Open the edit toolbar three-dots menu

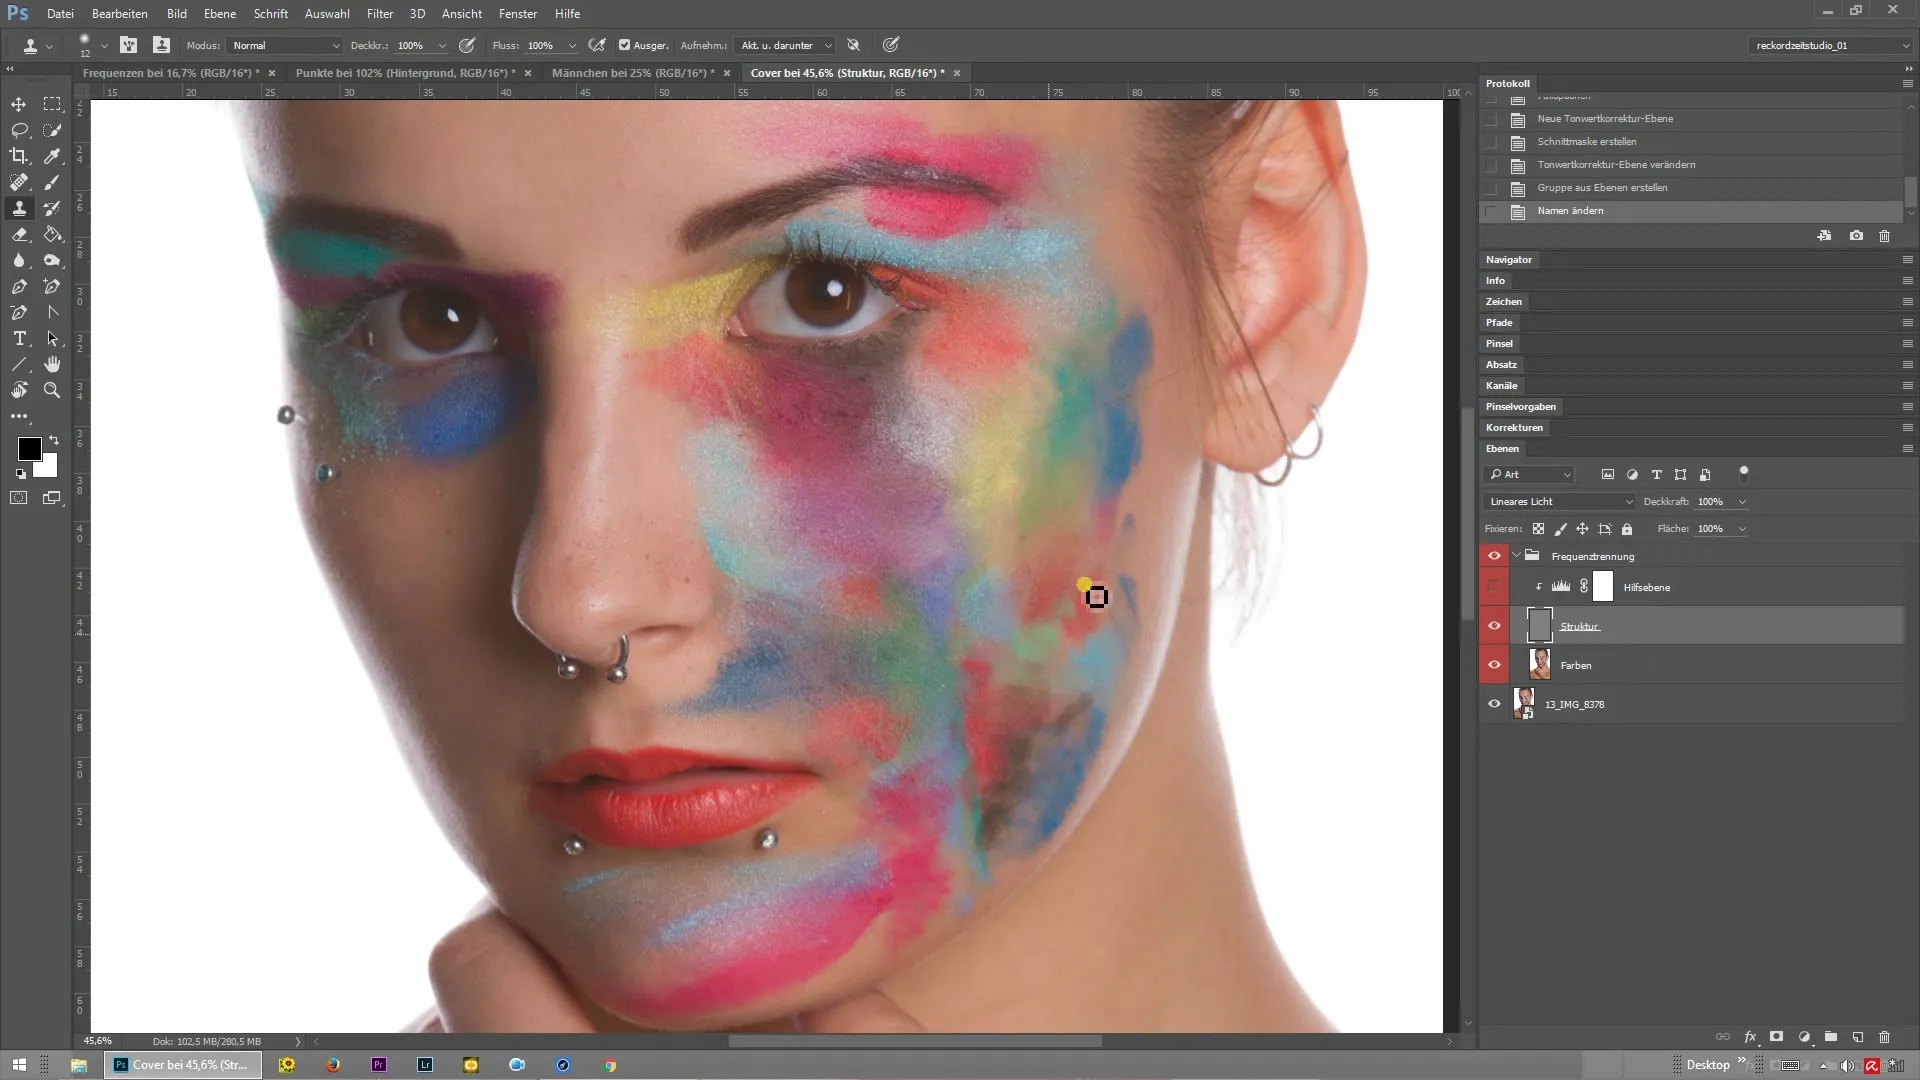pos(19,416)
